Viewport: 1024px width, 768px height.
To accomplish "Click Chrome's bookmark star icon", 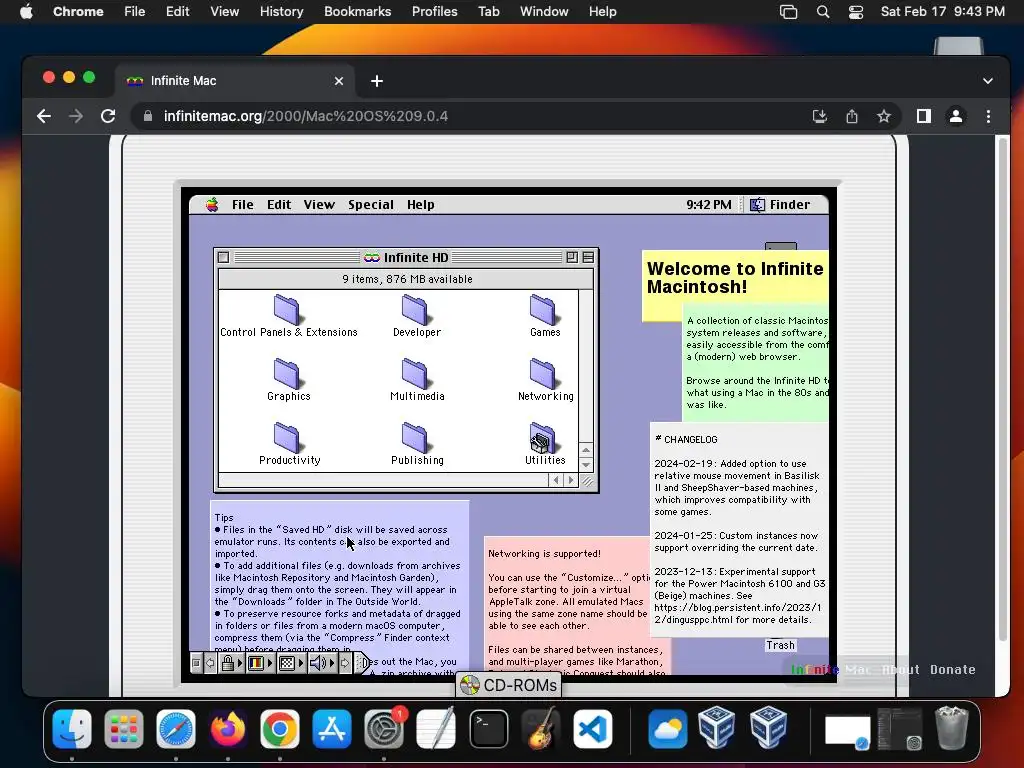I will [x=884, y=116].
